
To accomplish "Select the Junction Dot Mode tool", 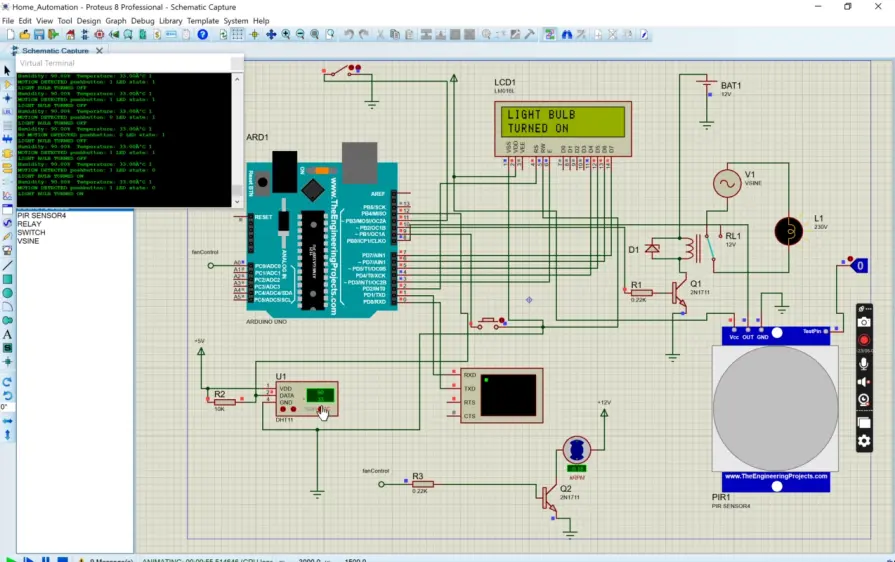I will point(7,98).
